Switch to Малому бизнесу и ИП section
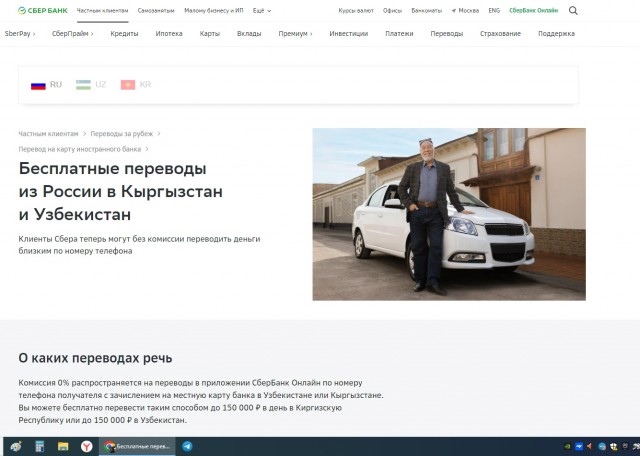640x456 pixels. [213, 11]
